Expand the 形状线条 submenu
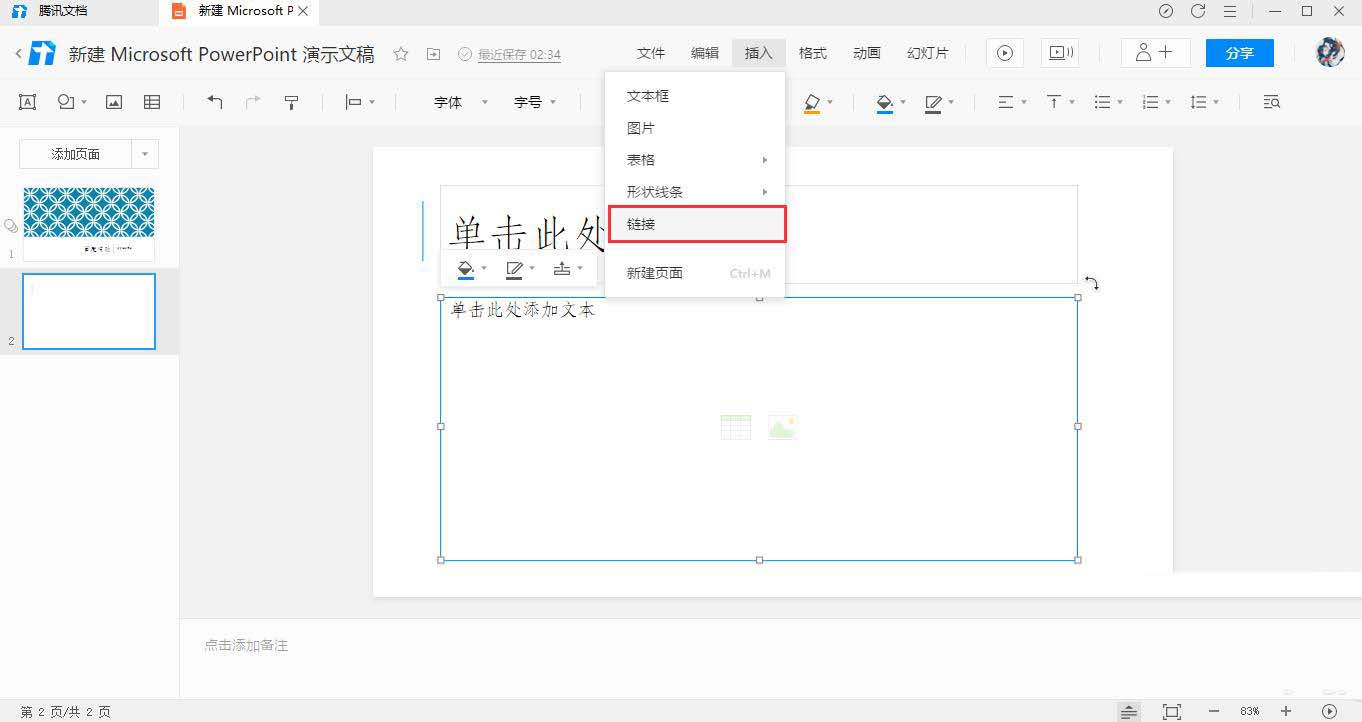Viewport: 1362px width, 722px height. click(x=695, y=191)
